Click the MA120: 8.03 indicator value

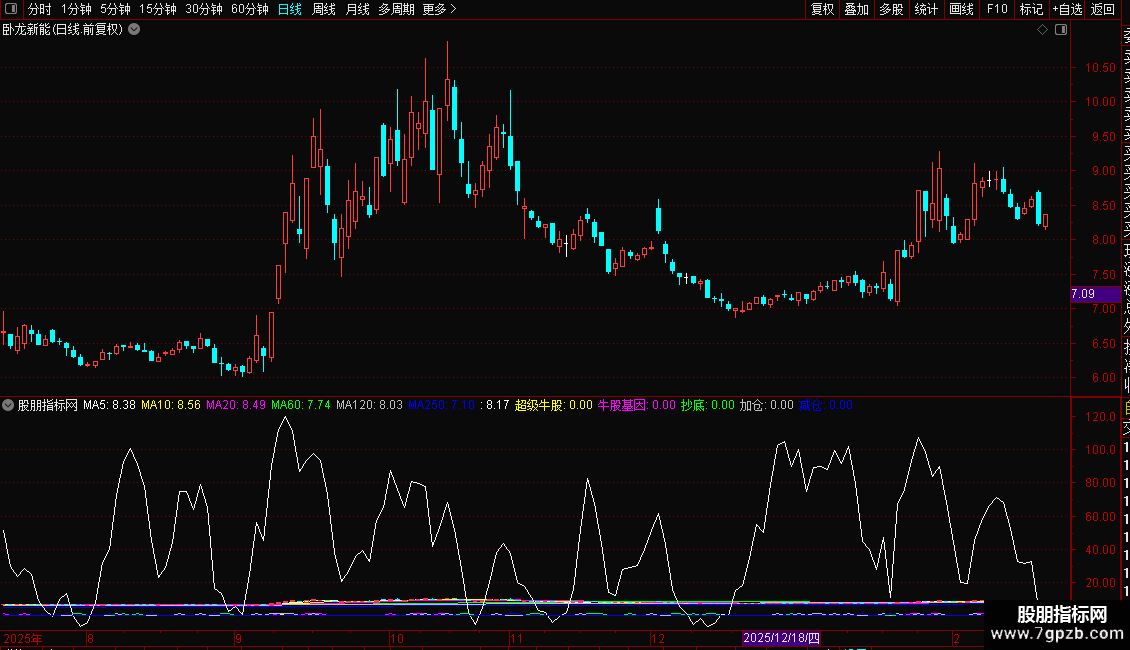point(369,405)
